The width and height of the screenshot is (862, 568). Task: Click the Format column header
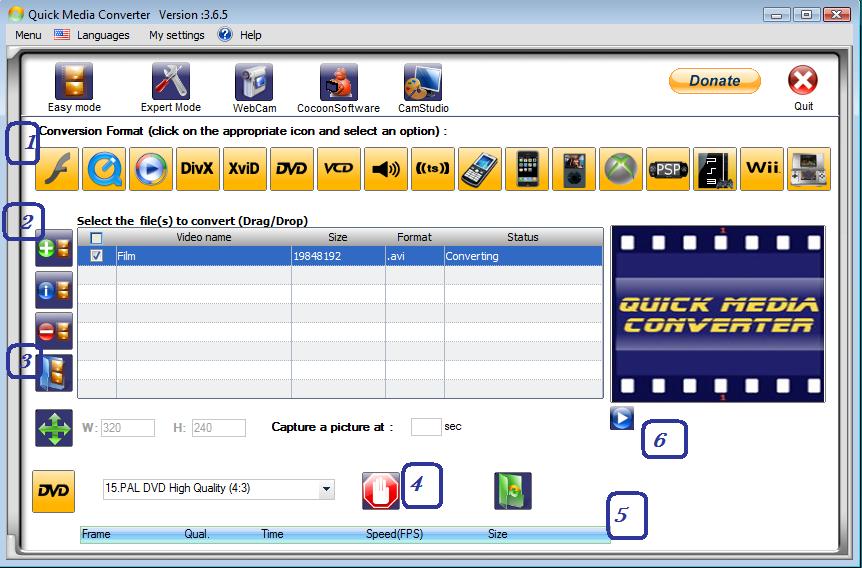click(x=414, y=237)
